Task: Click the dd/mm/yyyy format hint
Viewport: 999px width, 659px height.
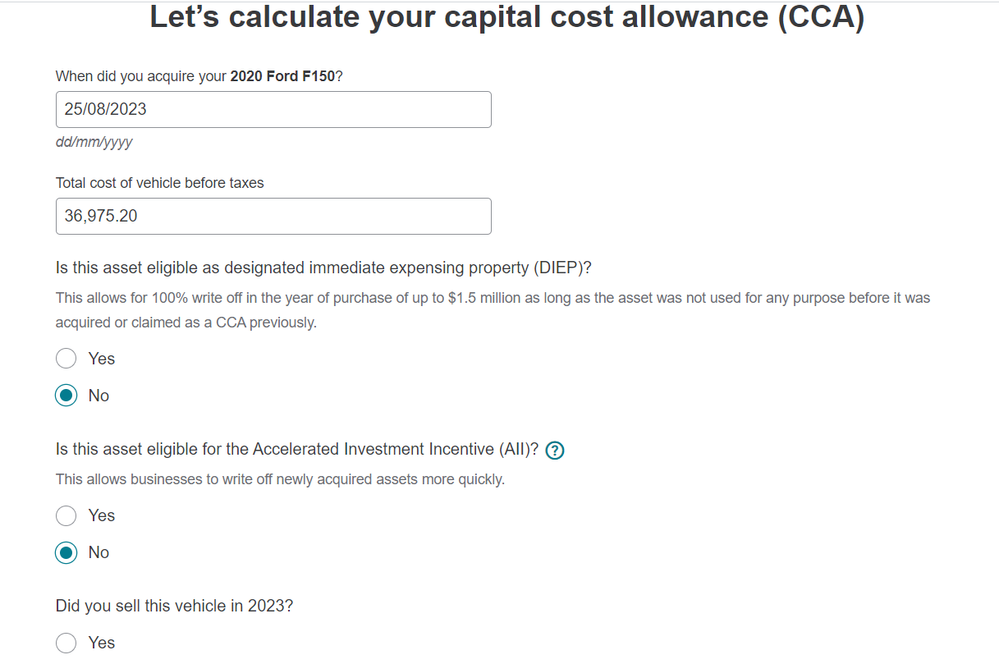Action: pos(94,142)
